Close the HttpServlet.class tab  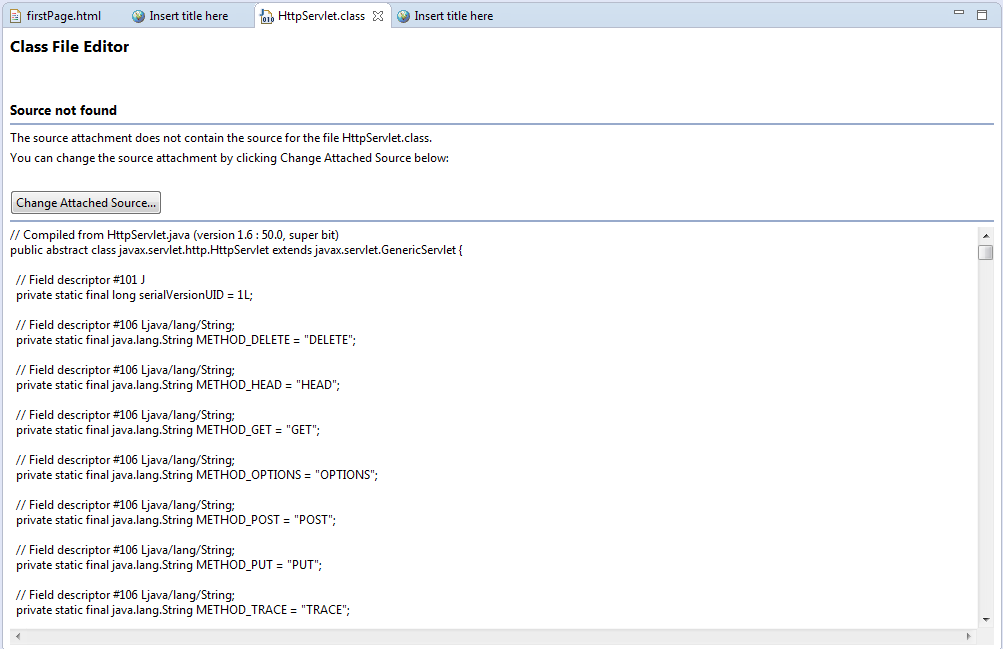[378, 16]
